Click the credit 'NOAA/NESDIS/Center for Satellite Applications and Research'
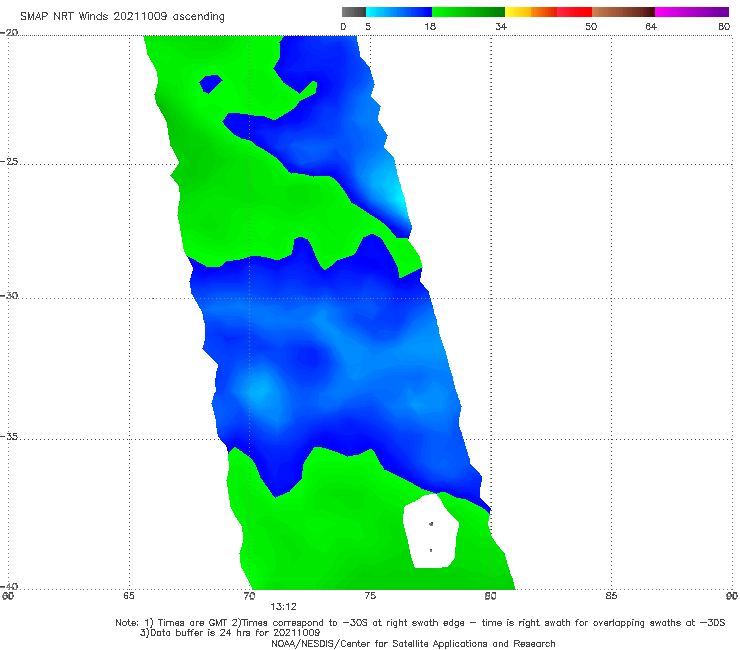 [413, 644]
